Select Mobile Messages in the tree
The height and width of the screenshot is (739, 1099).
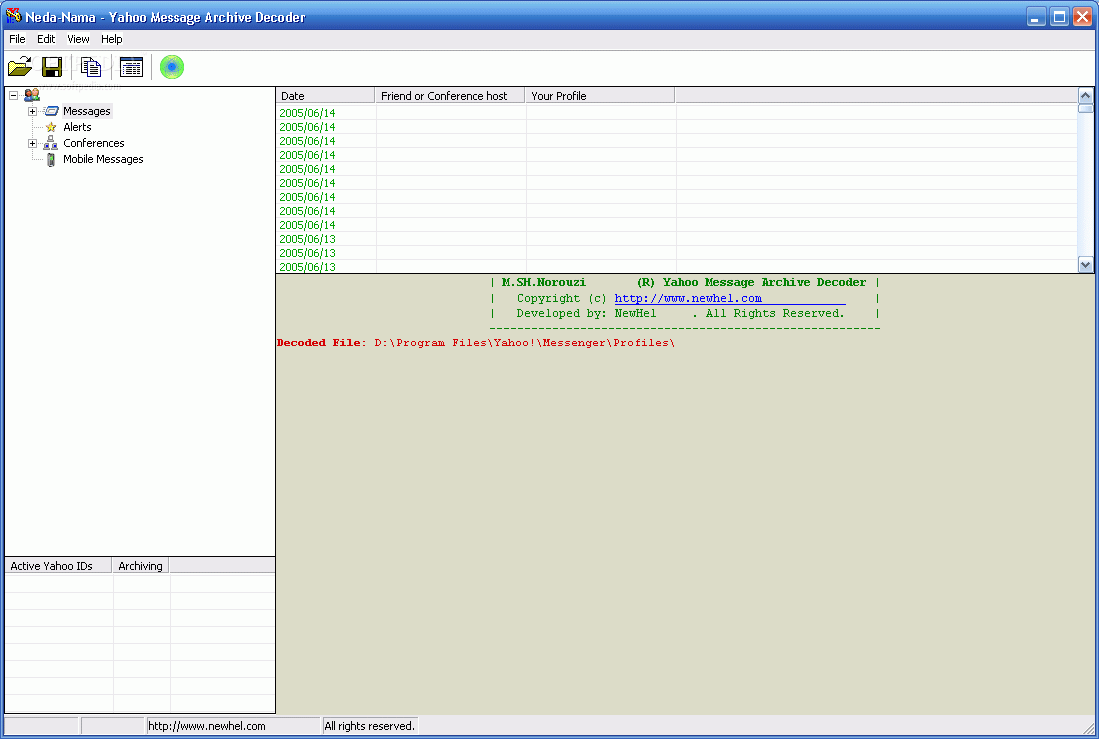103,159
